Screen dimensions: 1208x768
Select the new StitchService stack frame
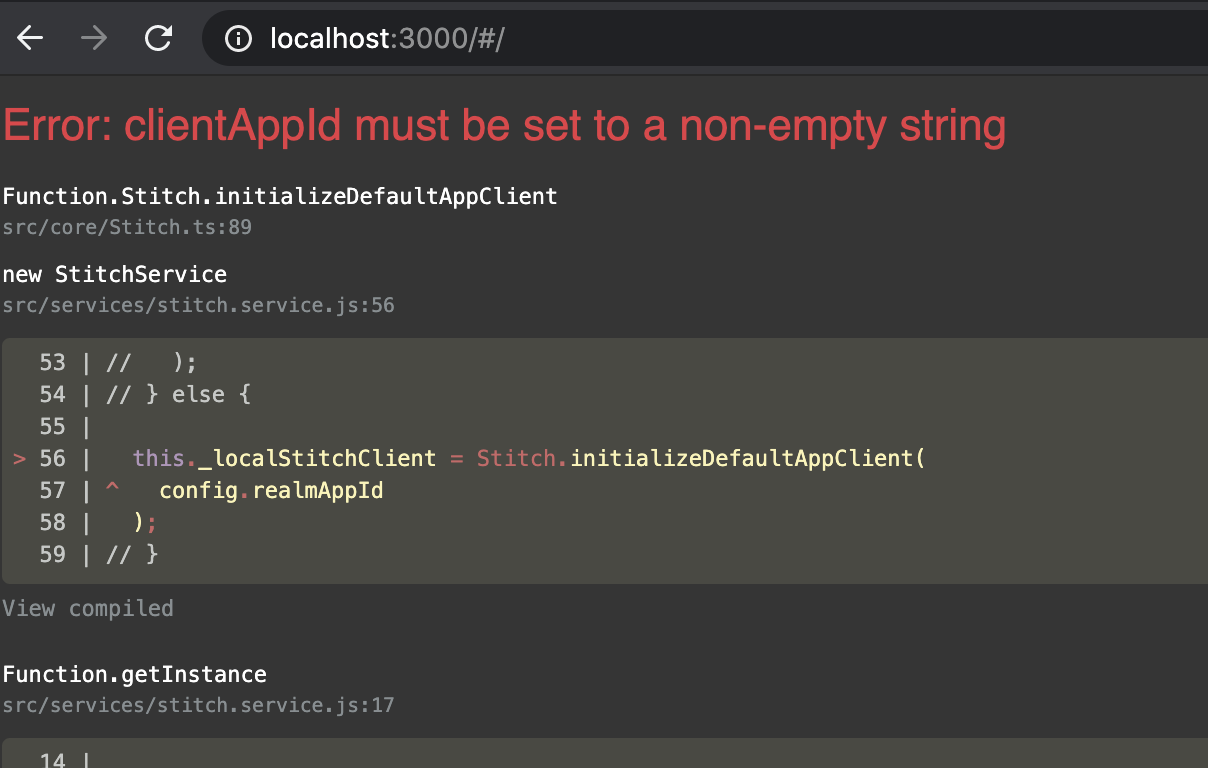point(115,274)
